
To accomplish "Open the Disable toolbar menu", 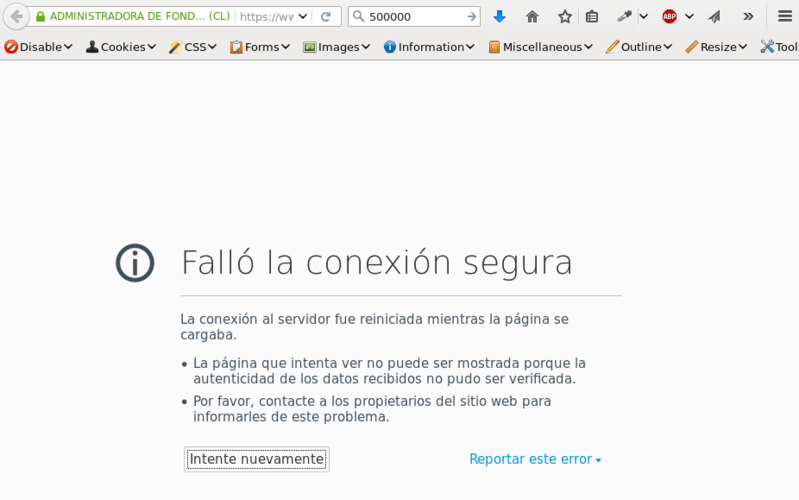I will tap(39, 47).
